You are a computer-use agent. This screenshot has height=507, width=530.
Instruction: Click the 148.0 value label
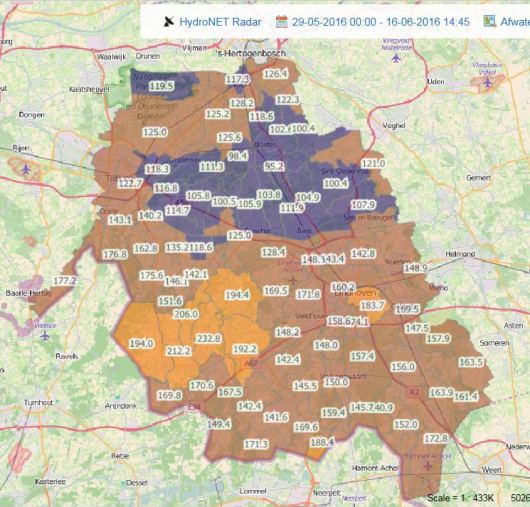tap(326, 345)
